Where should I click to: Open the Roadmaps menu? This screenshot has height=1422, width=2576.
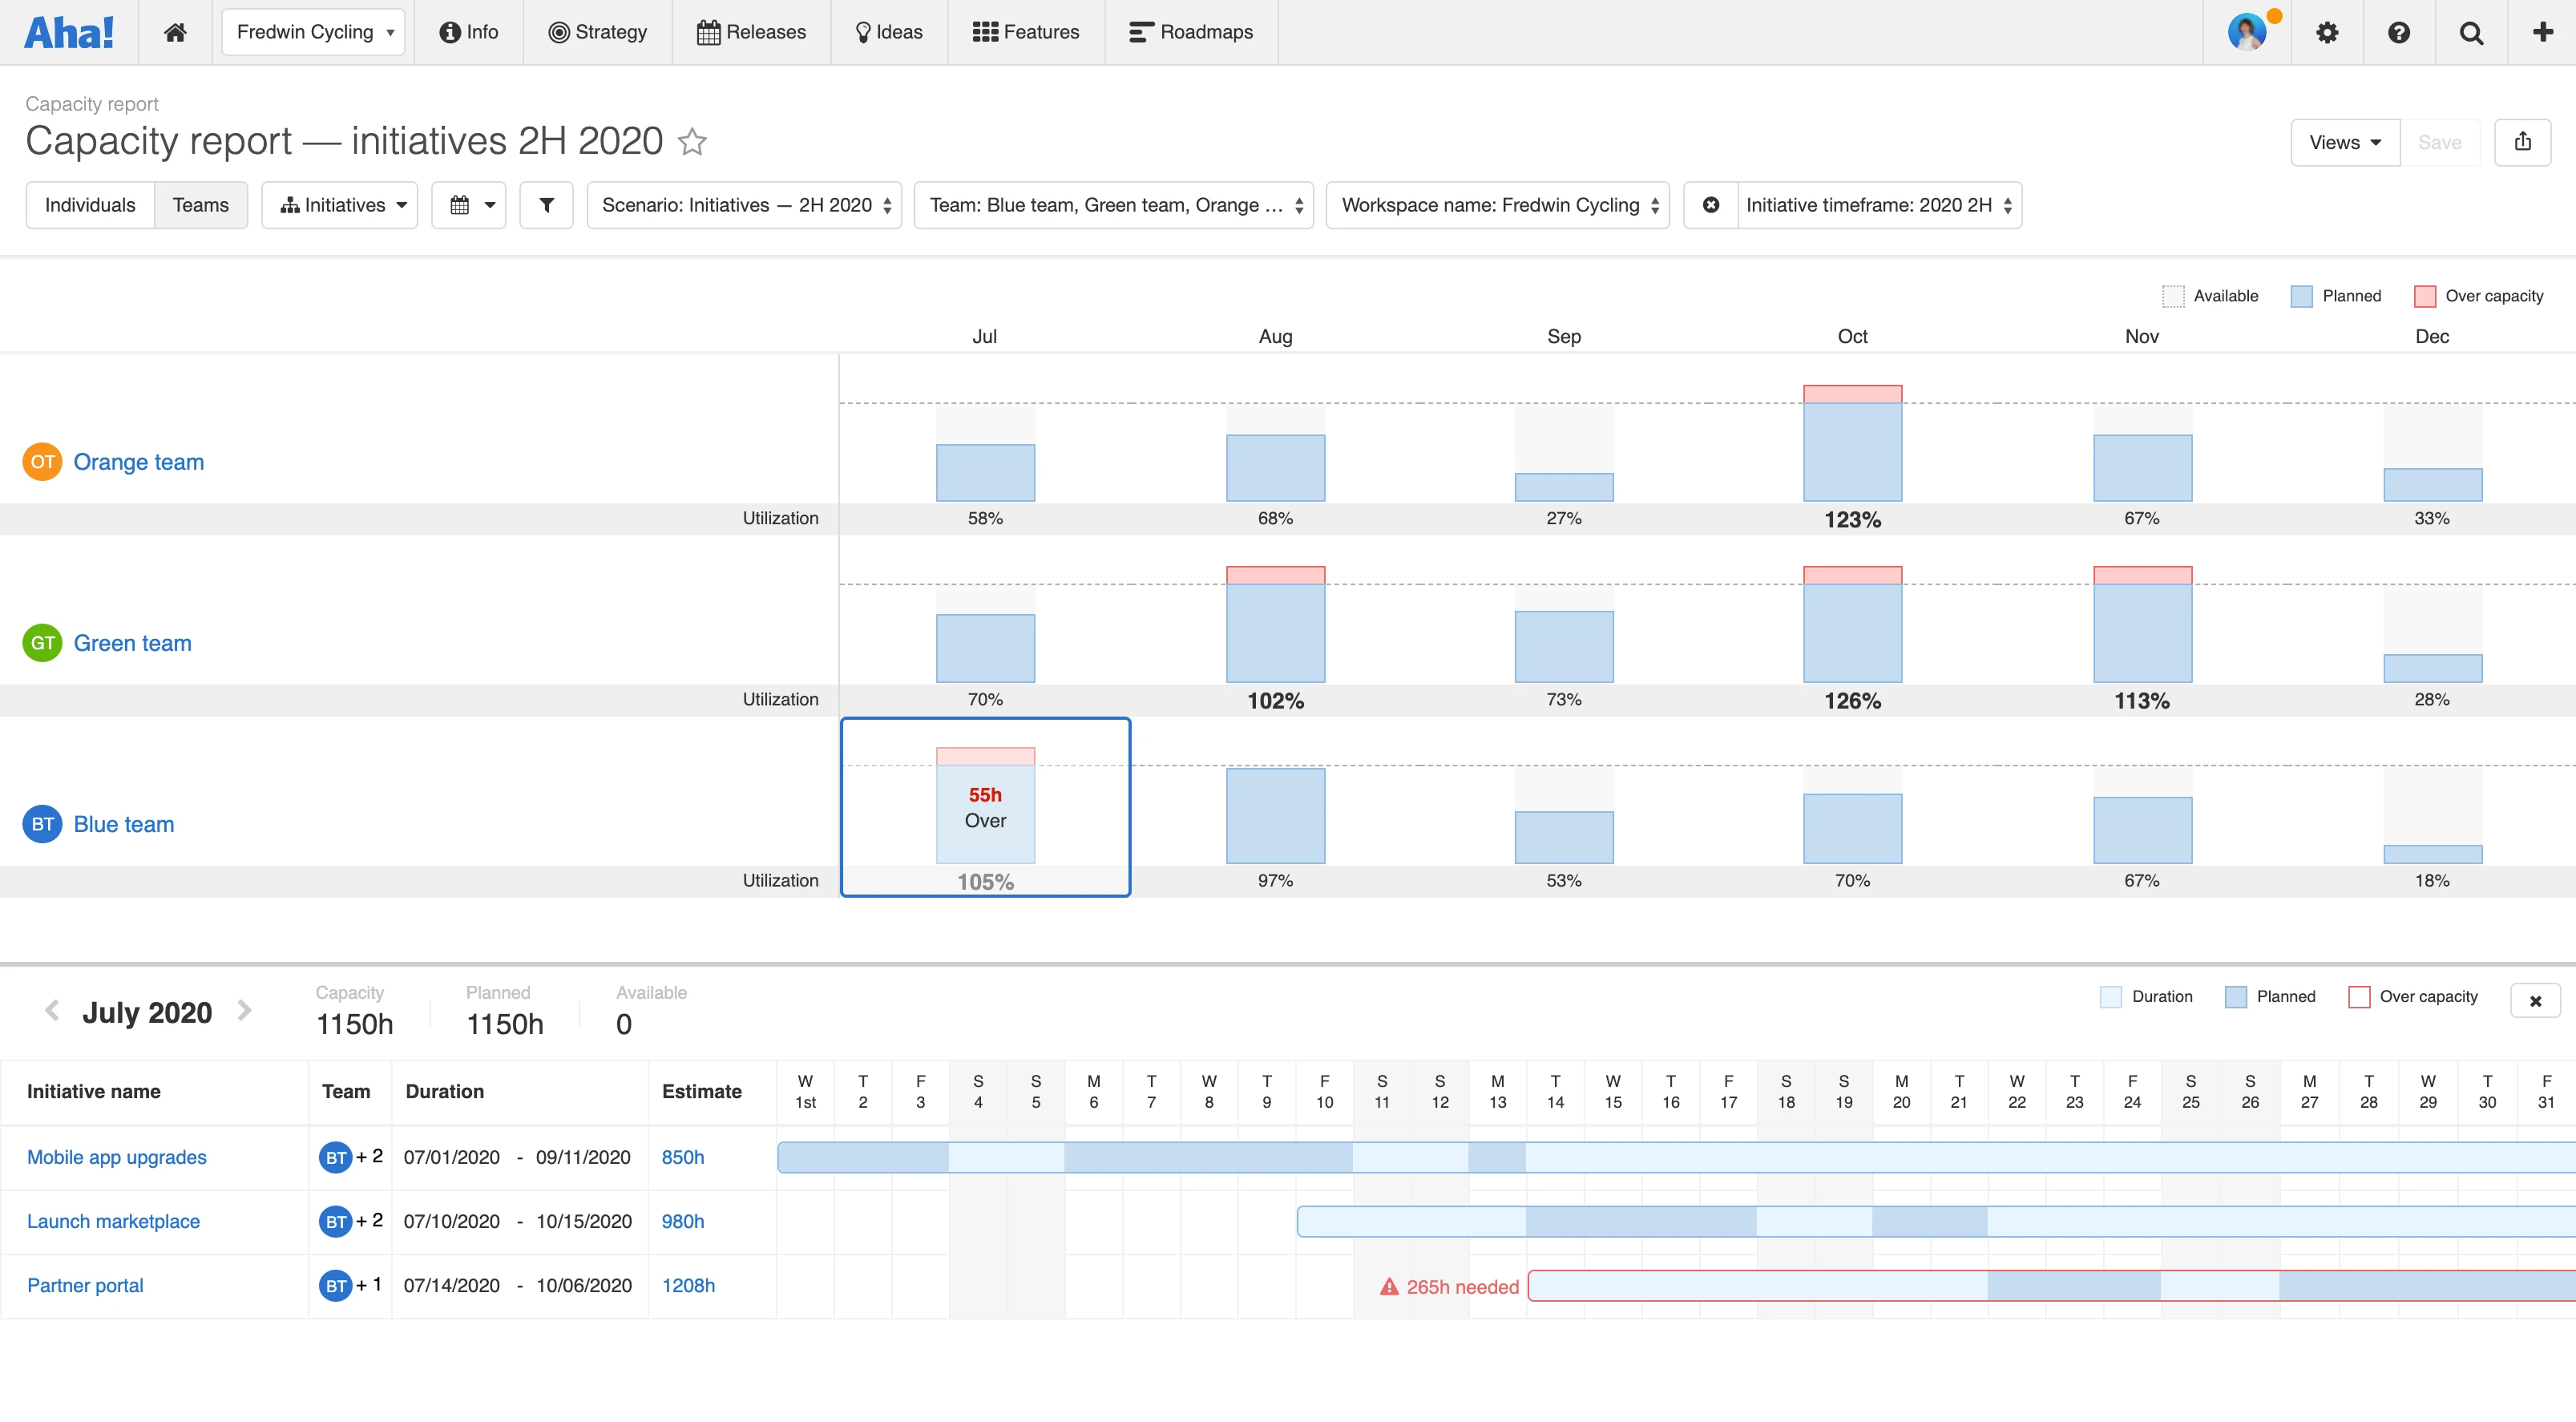[1191, 32]
